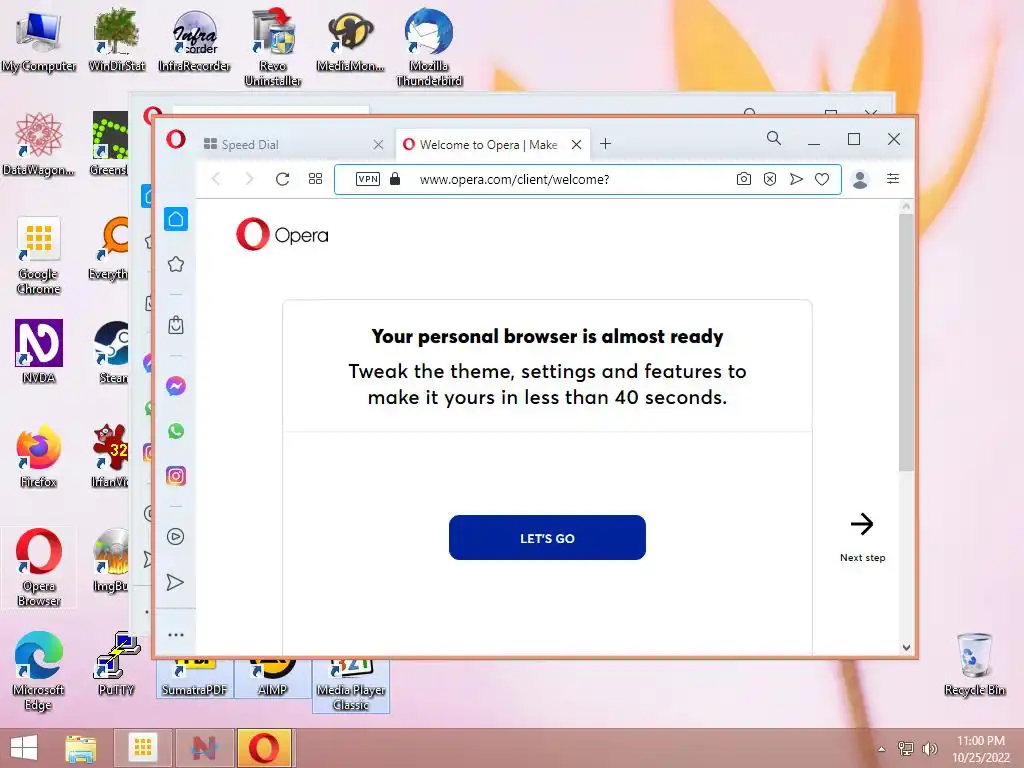The image size is (1024, 768).
Task: Launch Instagram from the sidebar
Action: pyautogui.click(x=176, y=476)
